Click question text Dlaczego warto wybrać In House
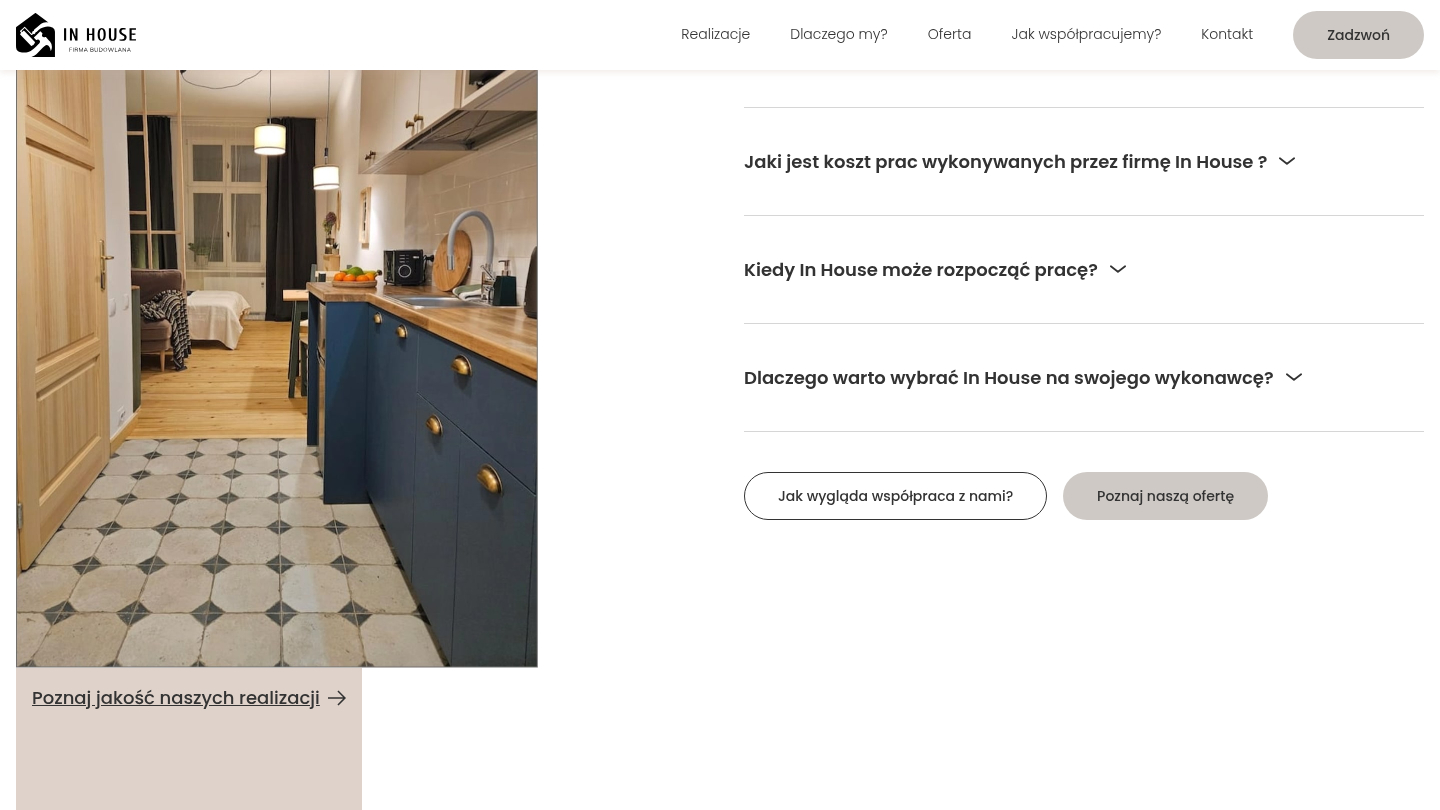The height and width of the screenshot is (810, 1440). pyautogui.click(x=1008, y=378)
